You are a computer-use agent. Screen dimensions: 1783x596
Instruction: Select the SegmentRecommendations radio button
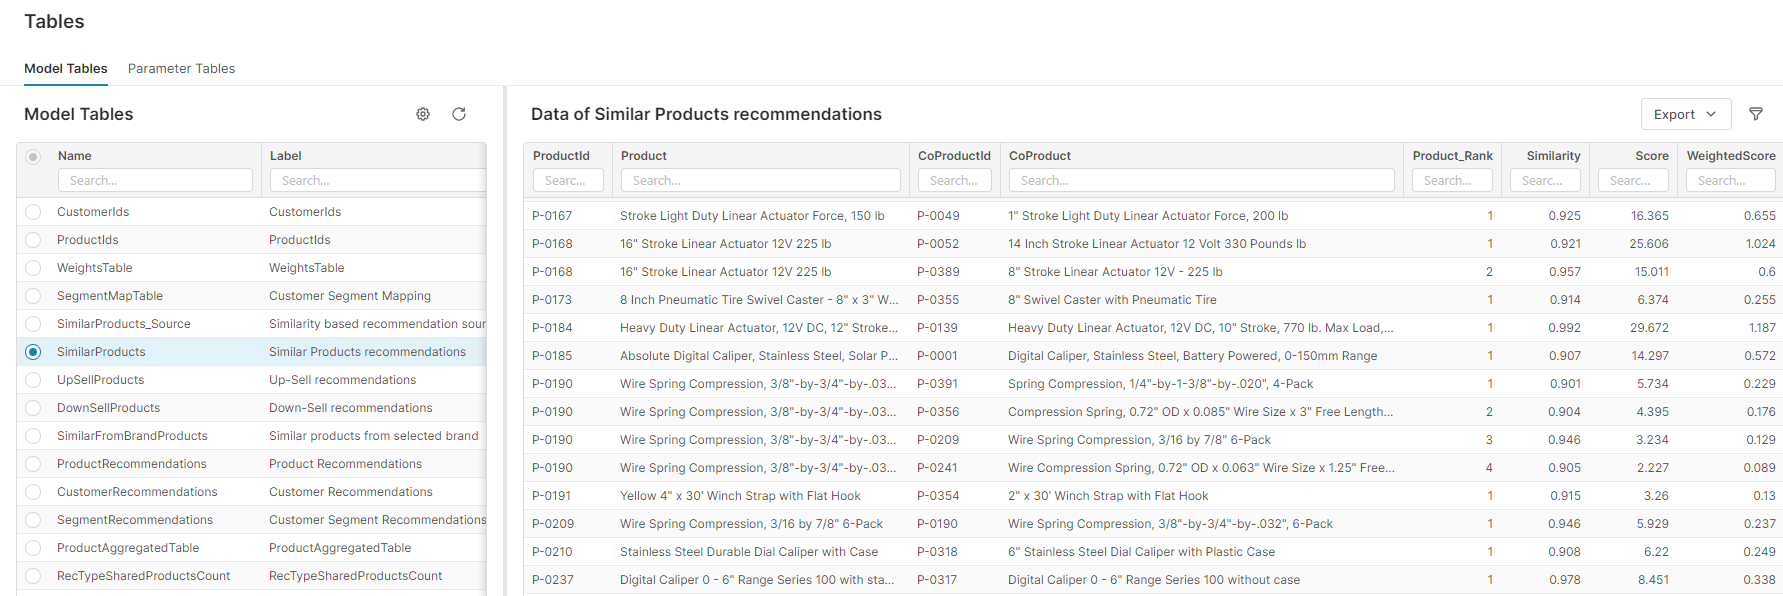[x=33, y=520]
